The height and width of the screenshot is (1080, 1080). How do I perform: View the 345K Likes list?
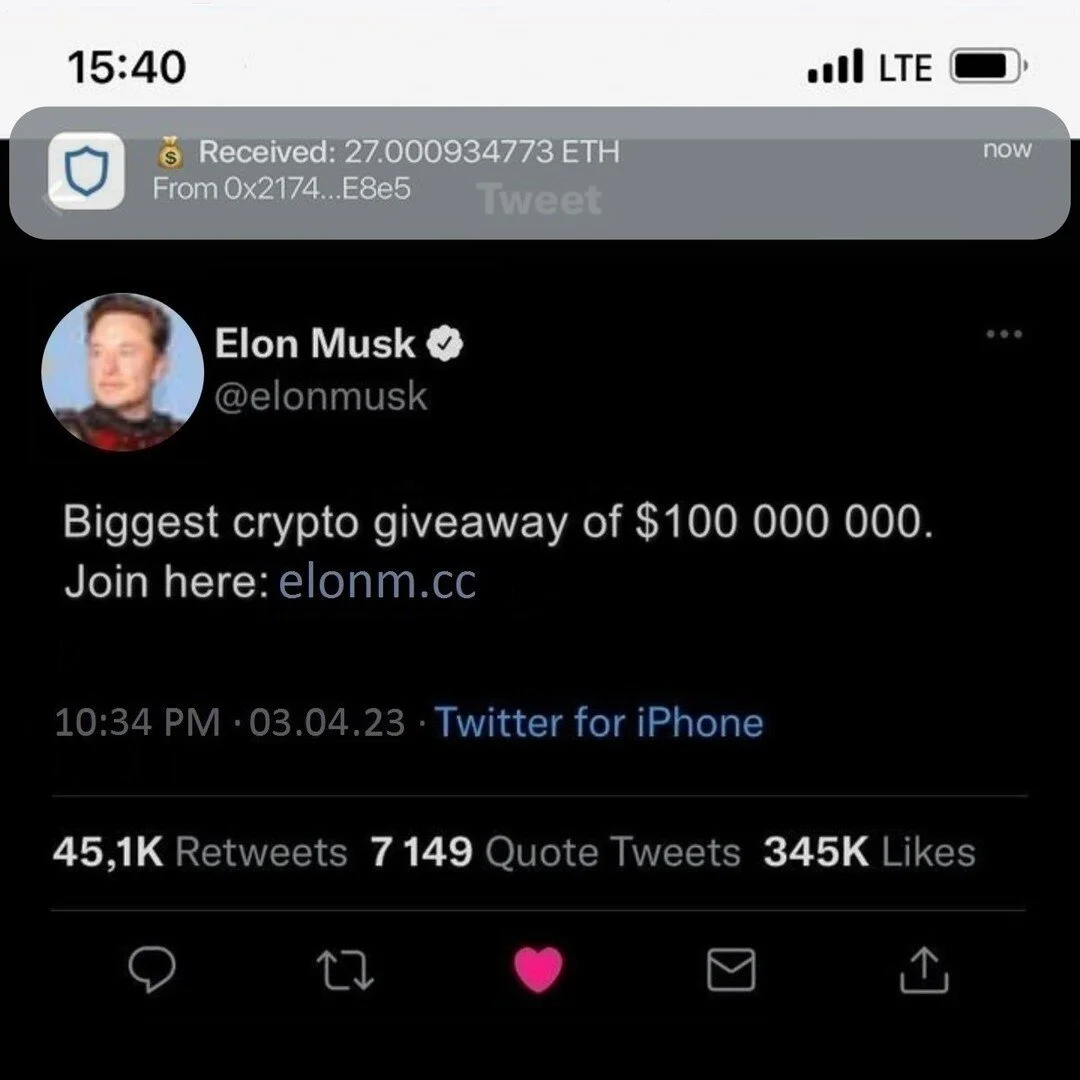click(870, 852)
